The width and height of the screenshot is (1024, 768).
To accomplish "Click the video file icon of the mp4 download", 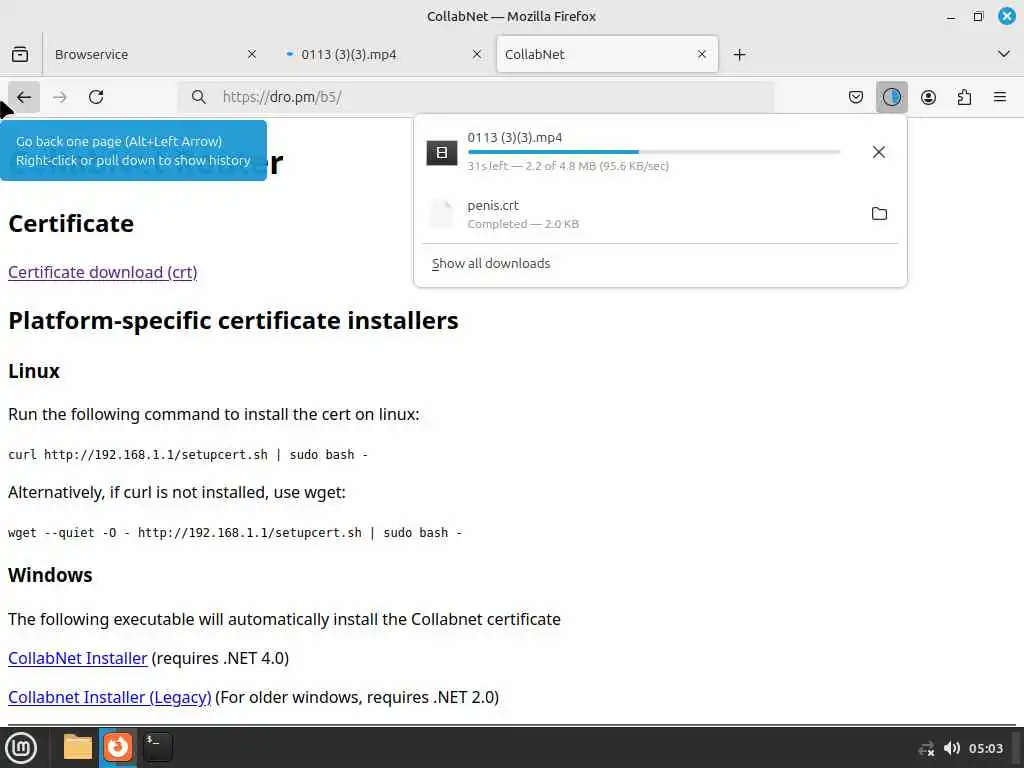I will coord(442,153).
